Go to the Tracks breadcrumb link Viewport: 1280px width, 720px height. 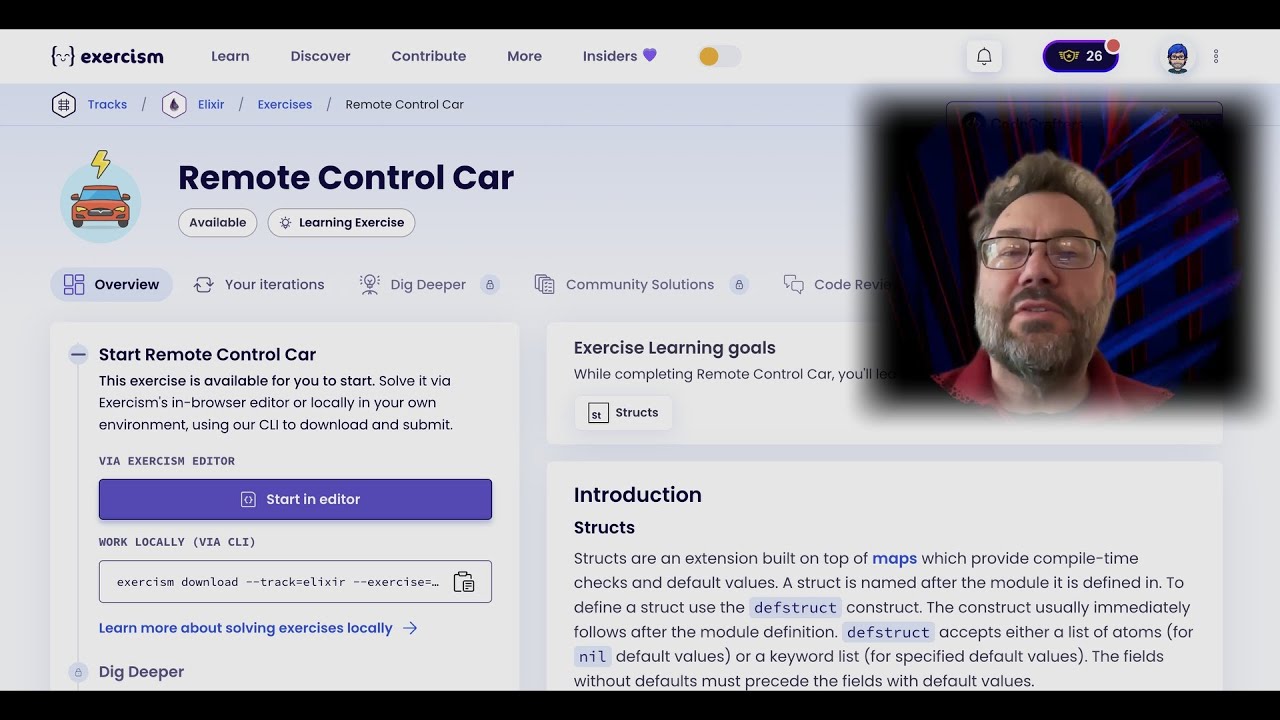107,104
